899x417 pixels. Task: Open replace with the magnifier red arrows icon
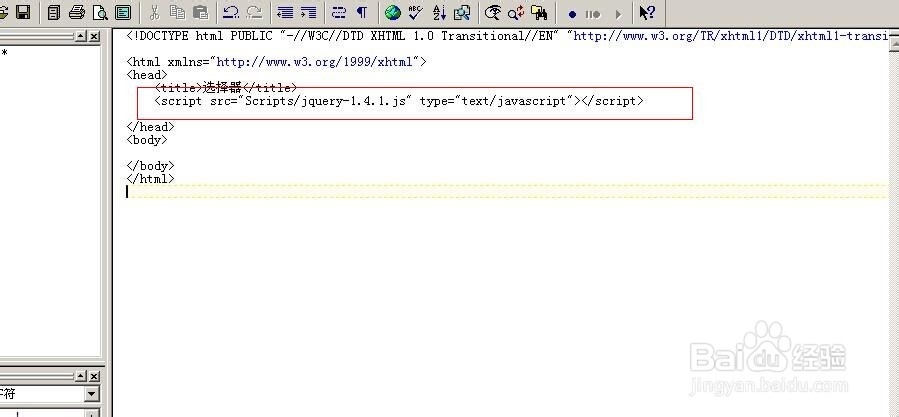pyautogui.click(x=516, y=12)
